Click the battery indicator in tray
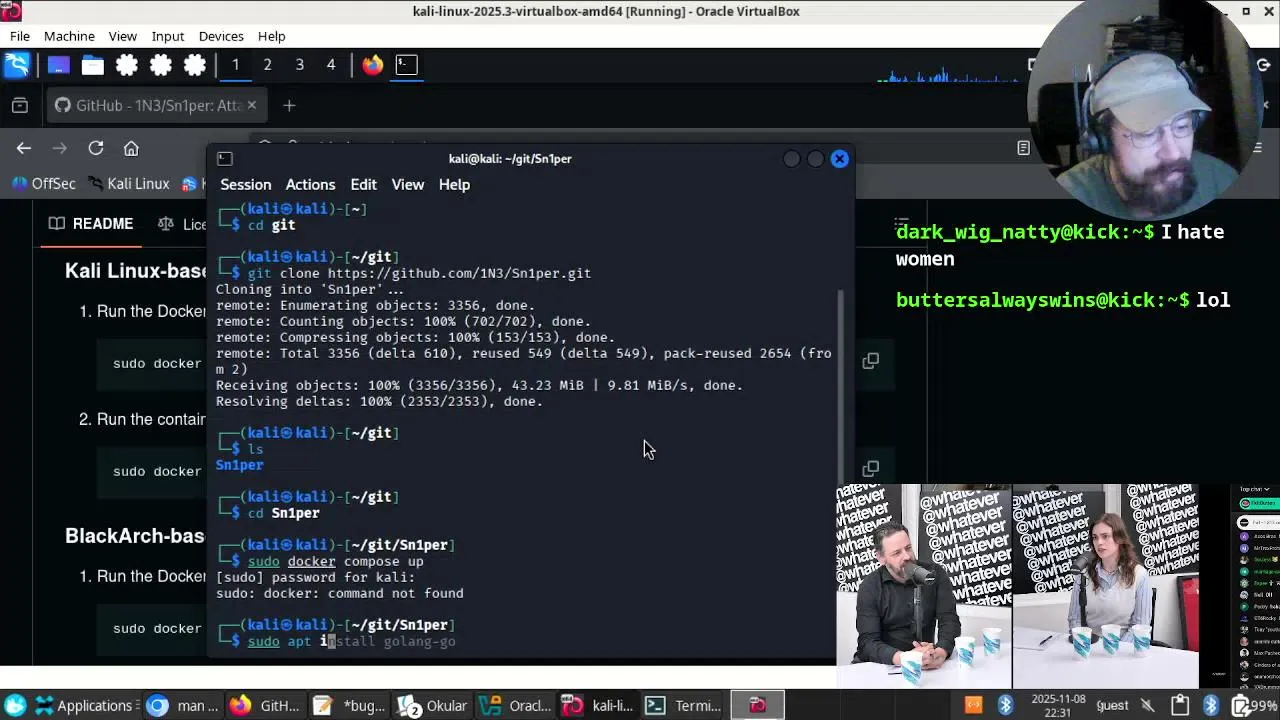The width and height of the screenshot is (1280, 720). click(1254, 706)
